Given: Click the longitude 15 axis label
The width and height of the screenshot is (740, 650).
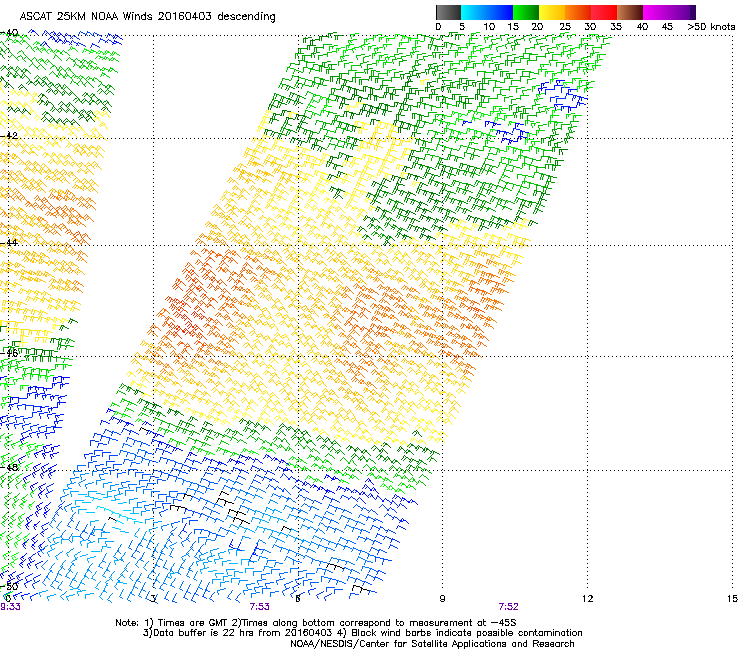Looking at the screenshot, I should pyautogui.click(x=732, y=599).
